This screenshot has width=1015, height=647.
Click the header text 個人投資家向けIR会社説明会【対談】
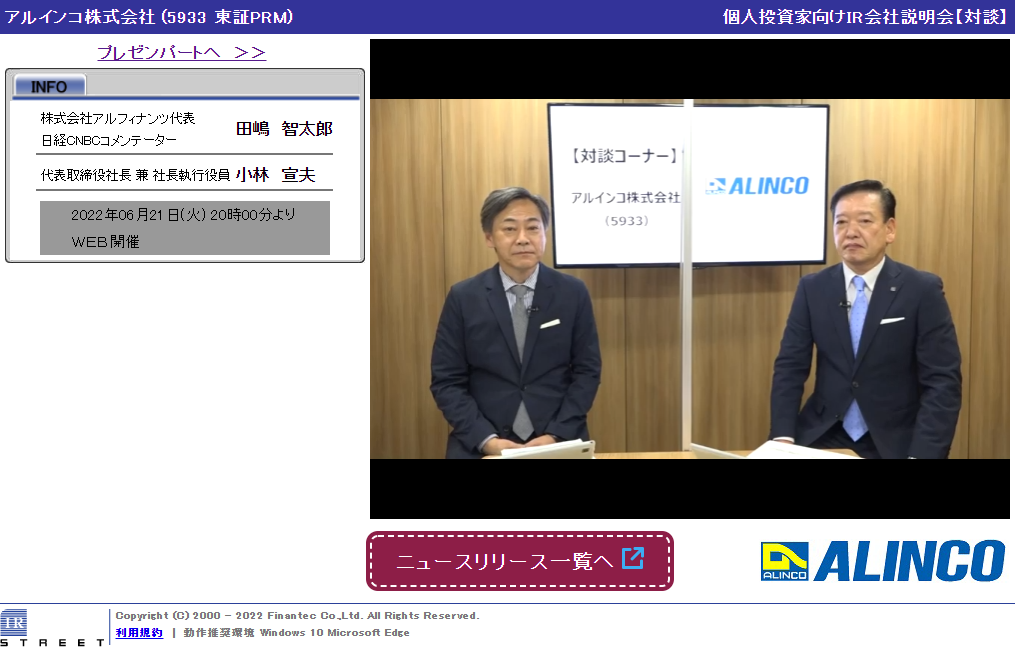point(865,17)
